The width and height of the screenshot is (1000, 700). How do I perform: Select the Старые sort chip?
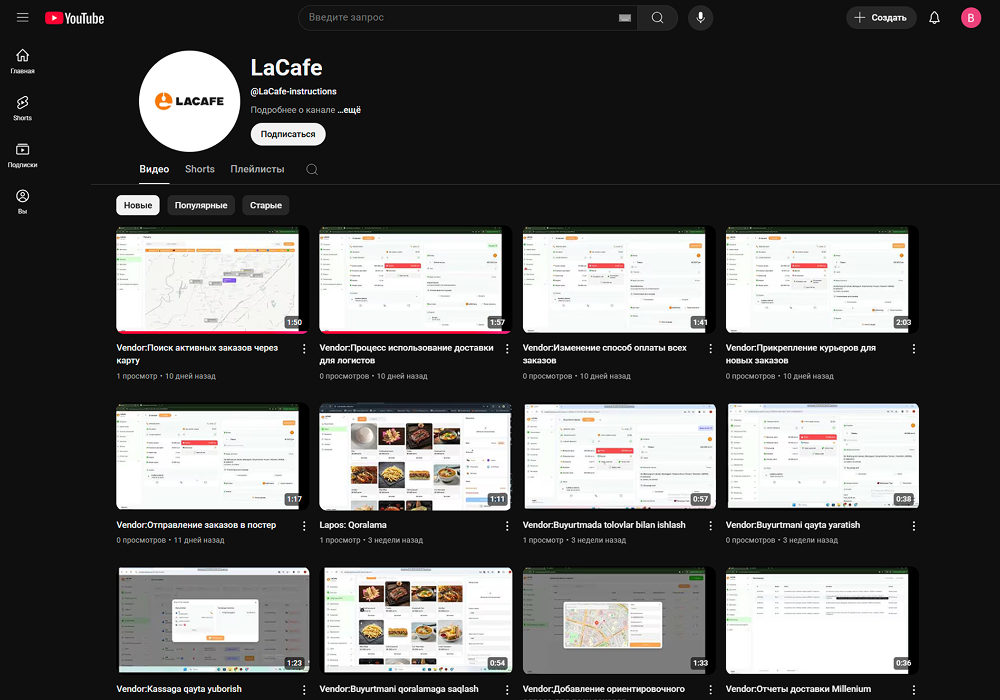(266, 205)
